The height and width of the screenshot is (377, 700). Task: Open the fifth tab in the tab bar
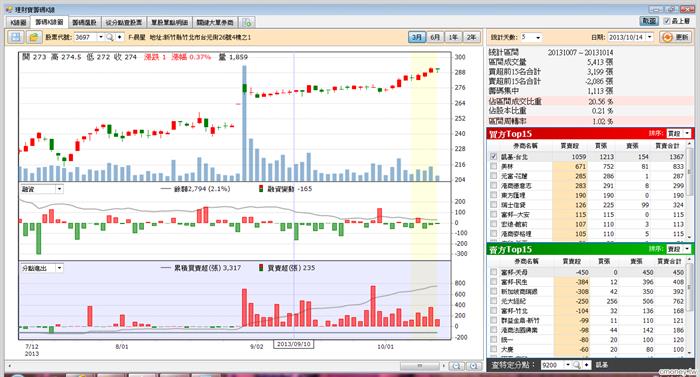169,22
